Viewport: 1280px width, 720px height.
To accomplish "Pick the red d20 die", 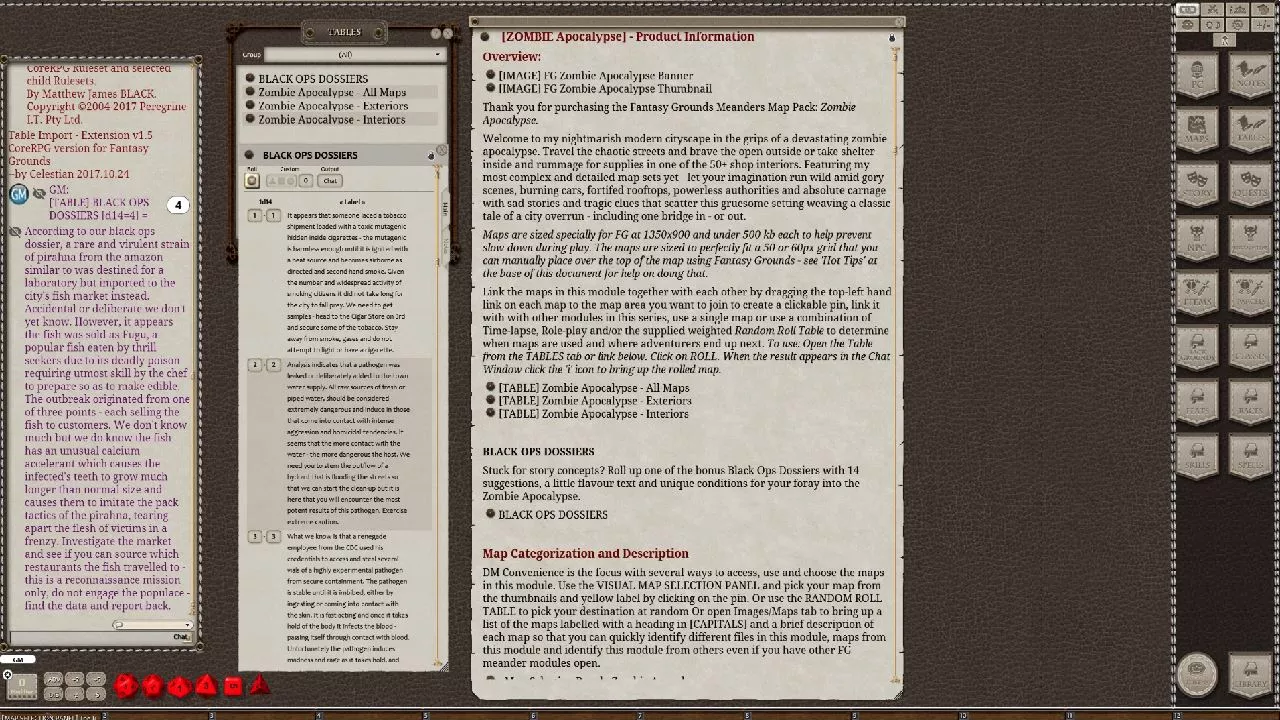I will [126, 686].
